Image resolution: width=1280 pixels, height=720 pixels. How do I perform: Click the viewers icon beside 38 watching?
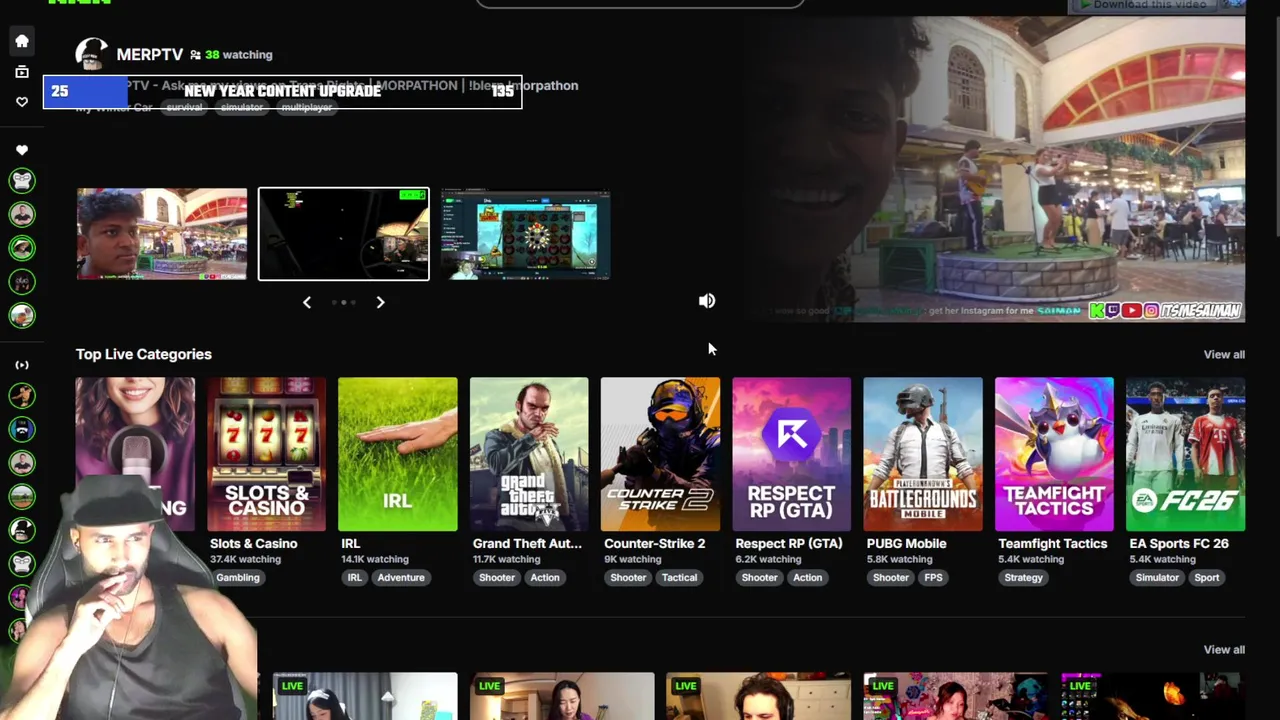tap(195, 55)
